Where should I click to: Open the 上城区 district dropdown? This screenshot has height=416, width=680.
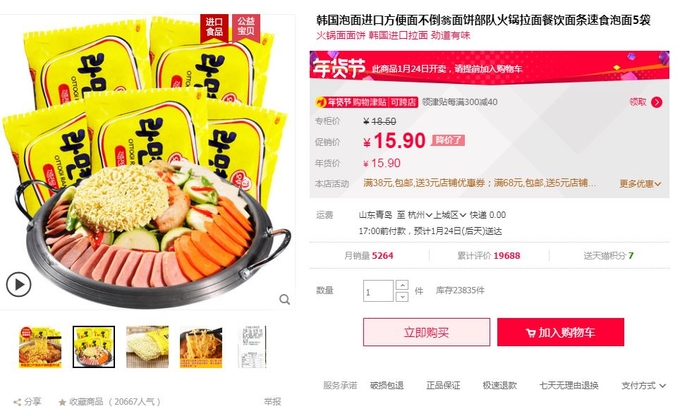coord(450,215)
